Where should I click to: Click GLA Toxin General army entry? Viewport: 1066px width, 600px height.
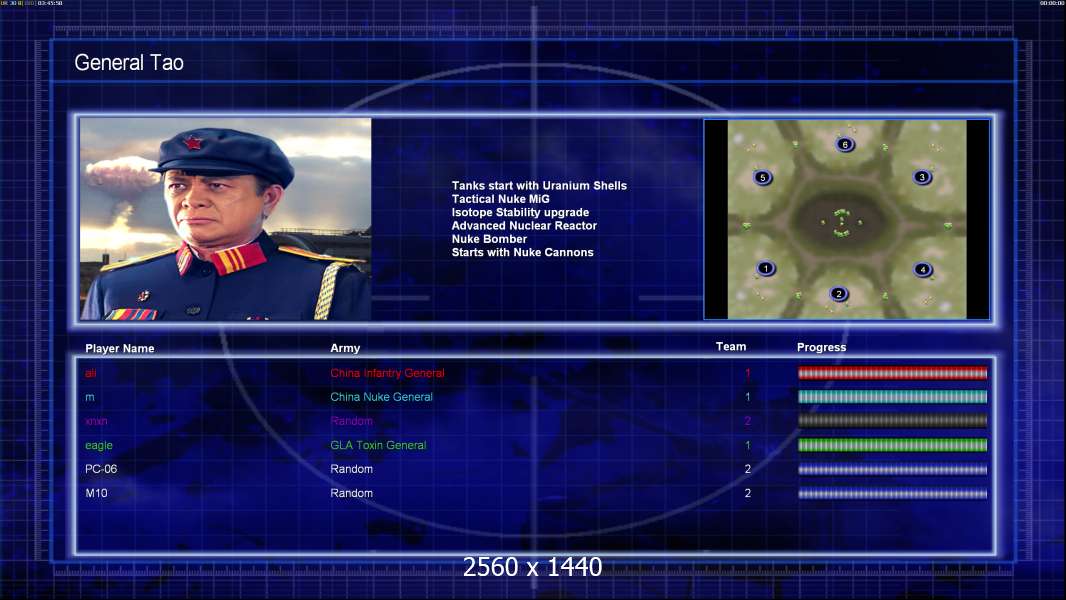[x=378, y=445]
